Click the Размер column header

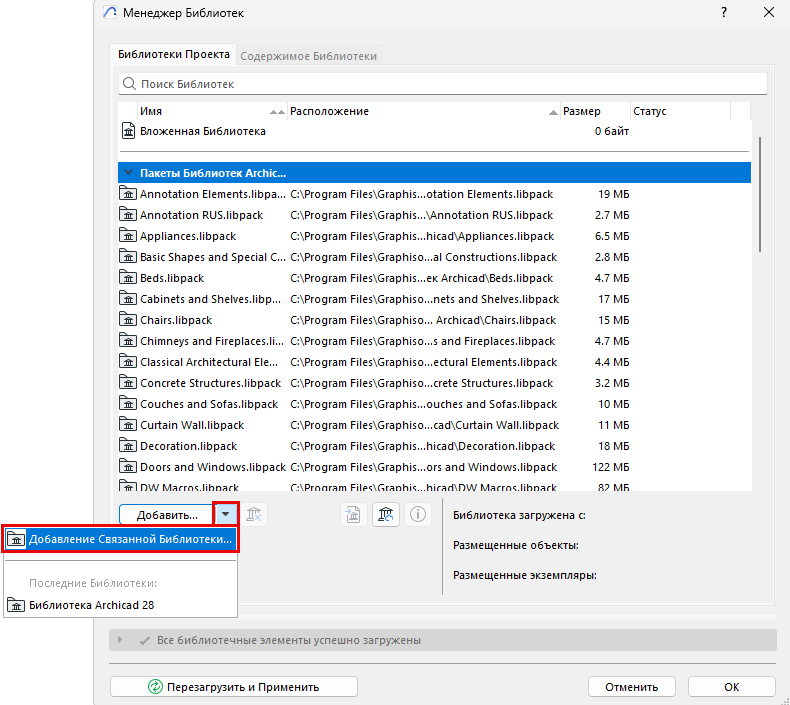click(x=595, y=111)
